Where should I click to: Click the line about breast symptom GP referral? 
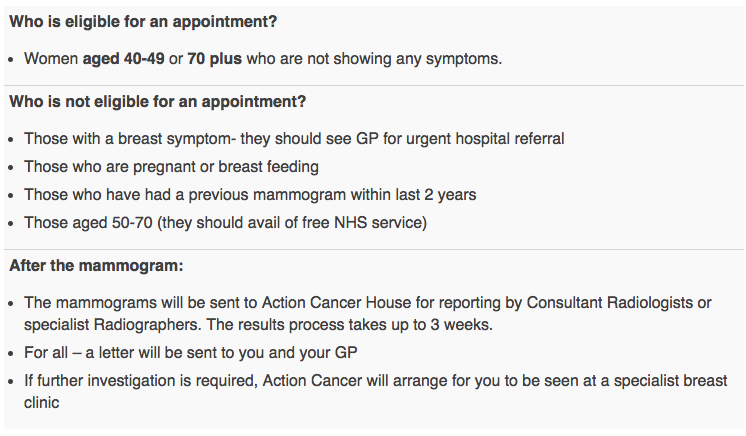click(x=294, y=139)
